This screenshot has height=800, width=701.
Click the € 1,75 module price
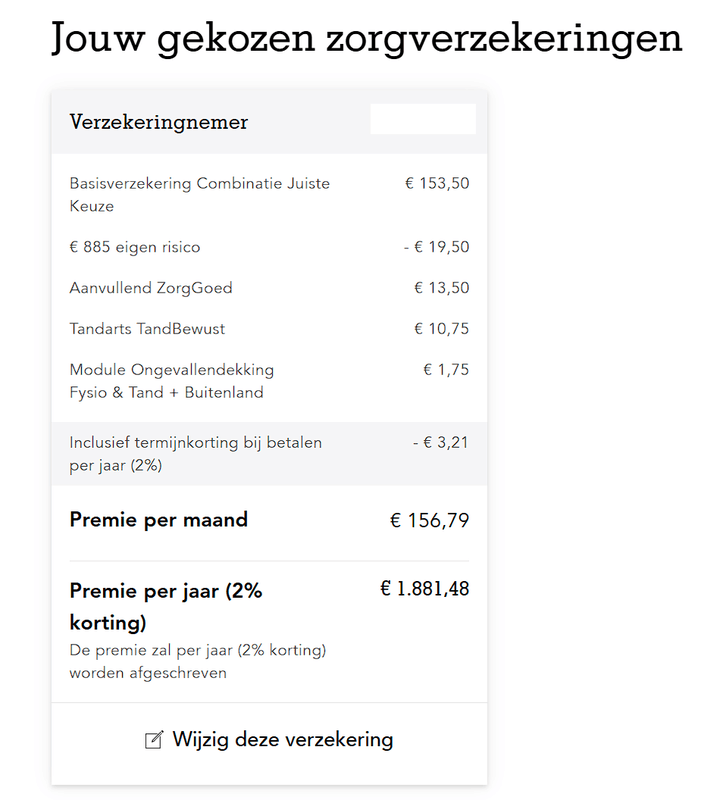(x=446, y=370)
